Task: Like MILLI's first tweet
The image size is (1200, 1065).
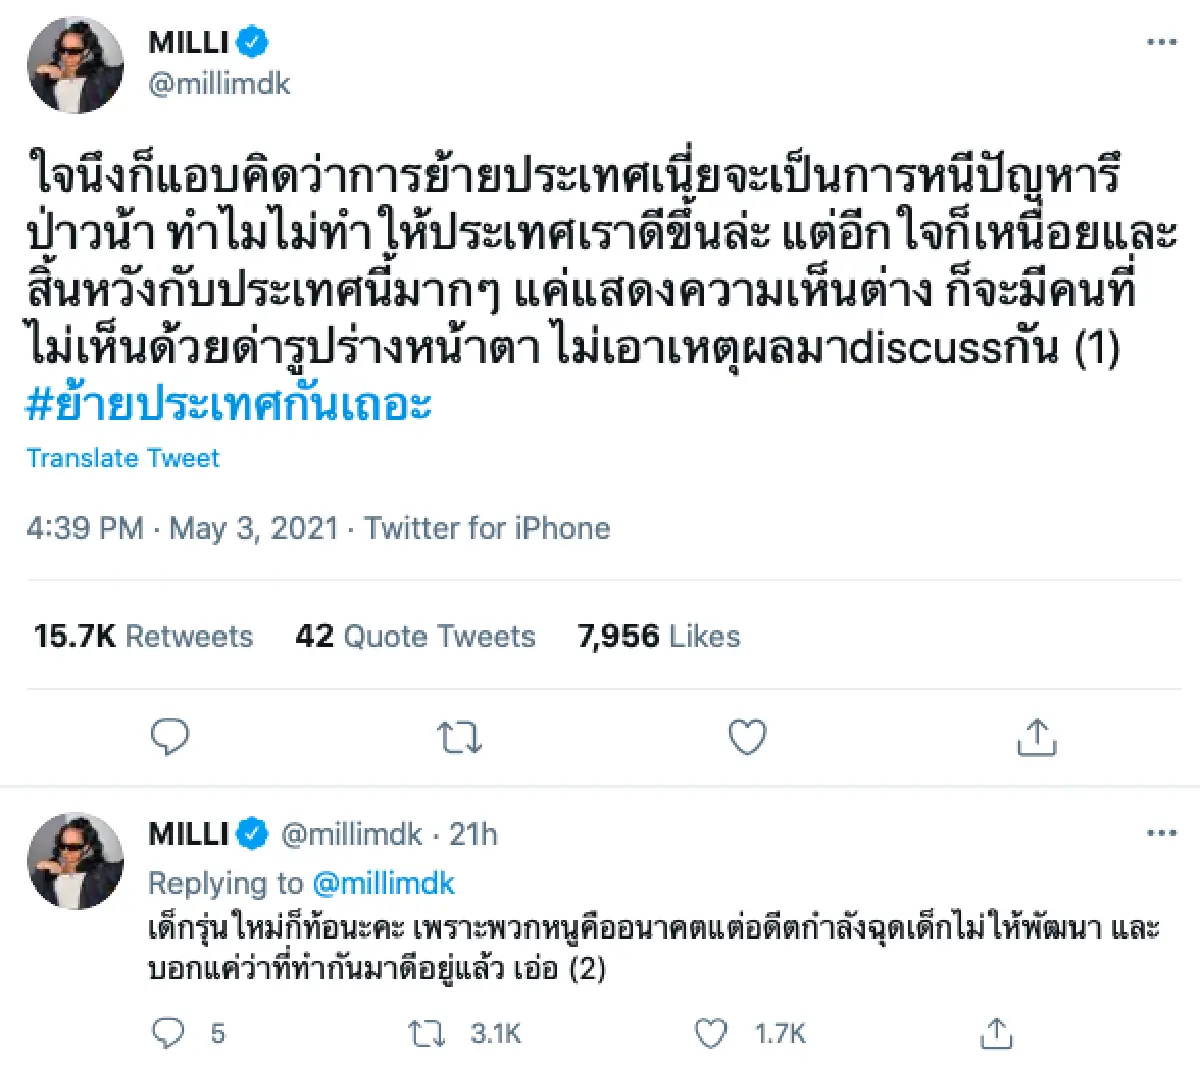Action: coord(746,737)
